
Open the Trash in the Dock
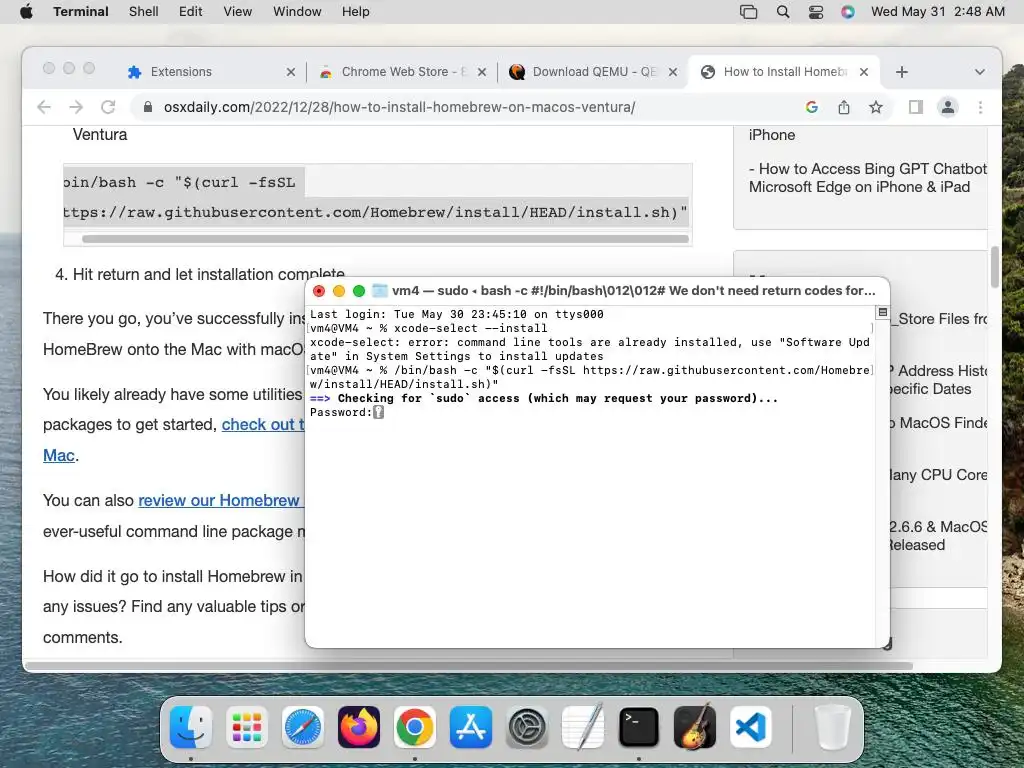[833, 727]
